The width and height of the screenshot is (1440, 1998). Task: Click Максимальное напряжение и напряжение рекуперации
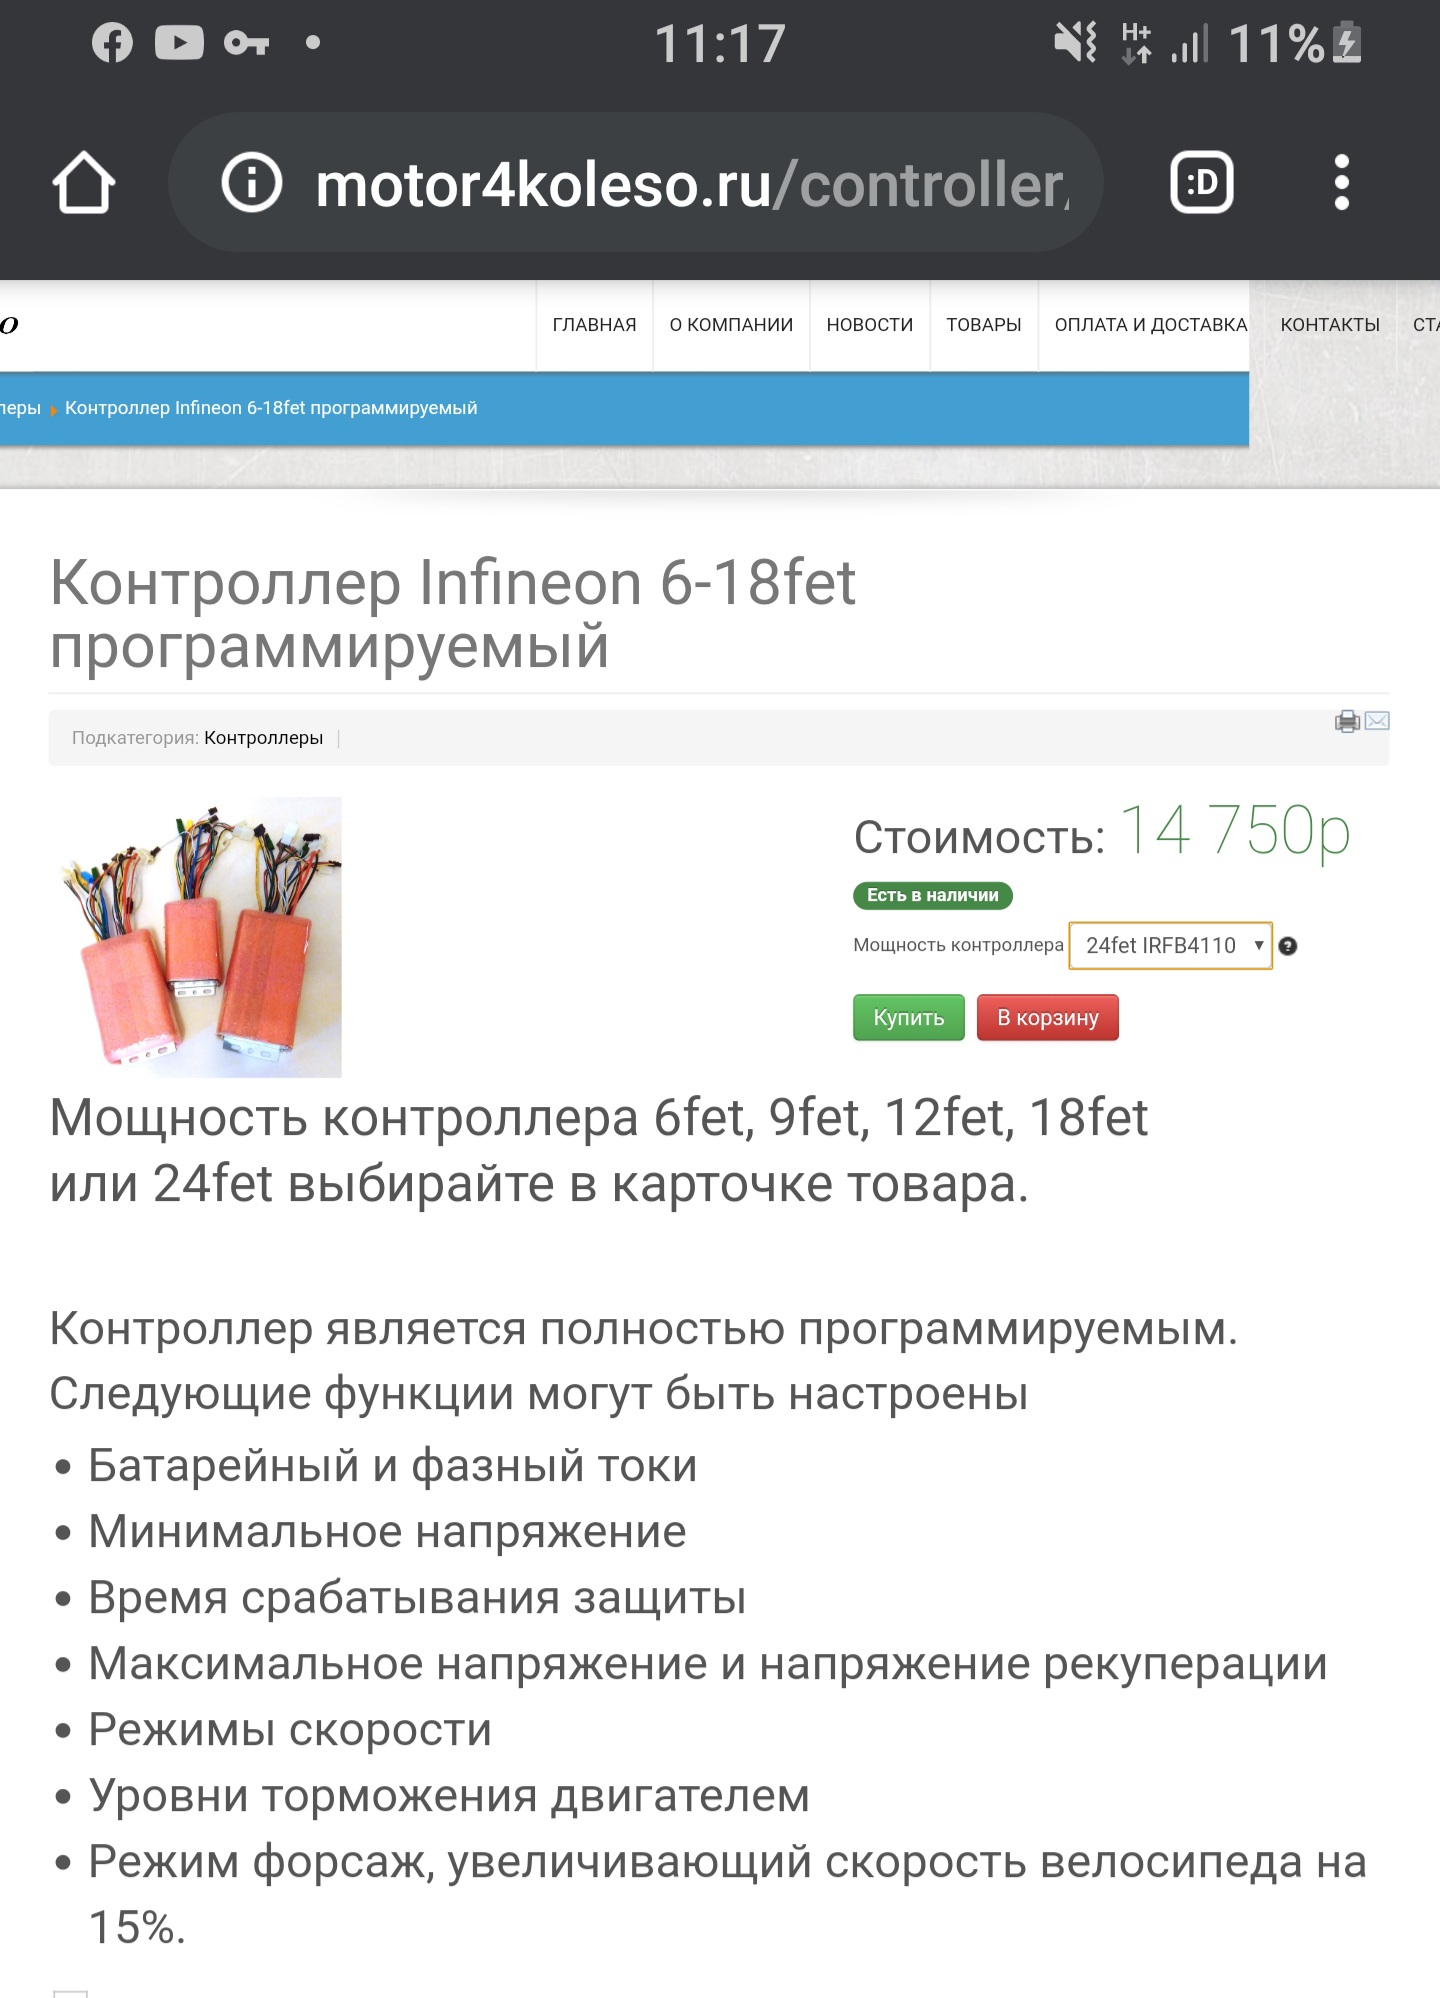click(x=708, y=1664)
